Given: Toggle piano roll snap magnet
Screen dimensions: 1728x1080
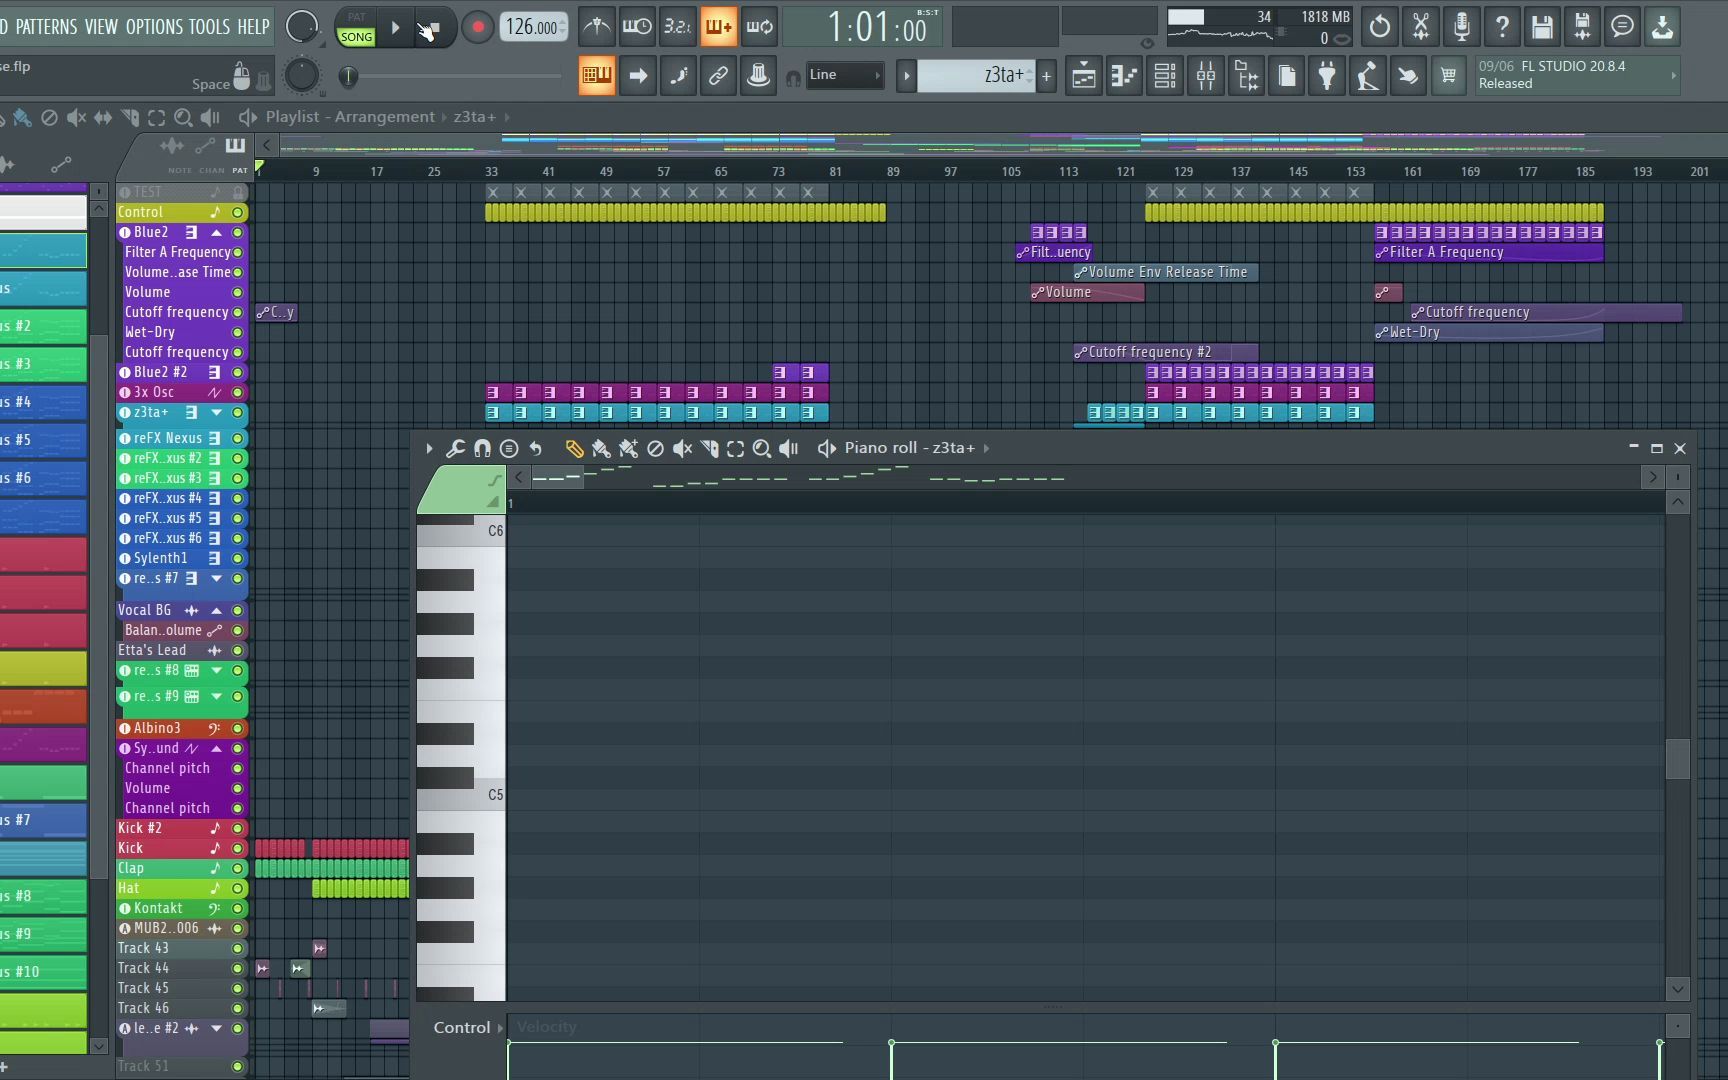Looking at the screenshot, I should (482, 449).
